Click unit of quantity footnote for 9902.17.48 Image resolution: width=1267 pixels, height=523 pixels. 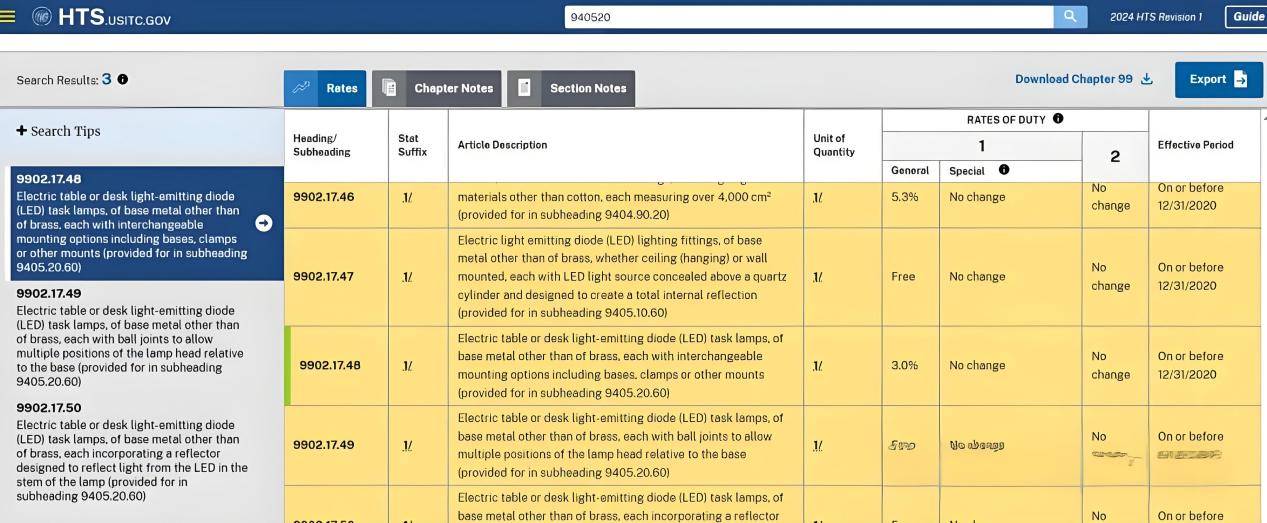tap(818, 365)
